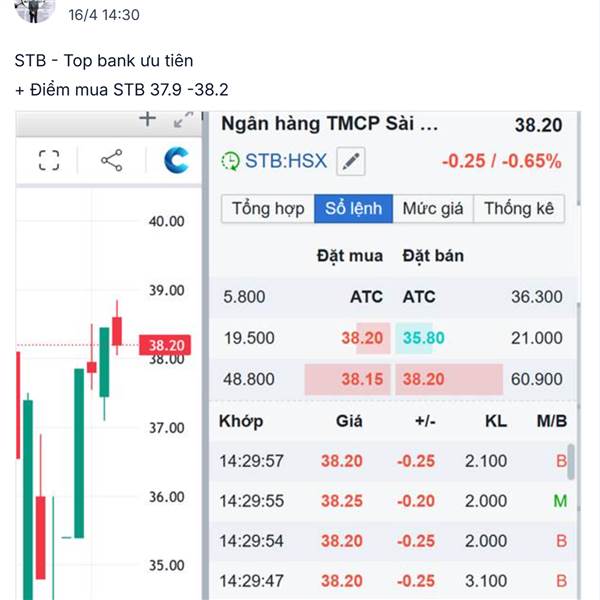600x600 pixels.
Task: Click the tallest green candlestick on chart
Action: click(x=28, y=497)
